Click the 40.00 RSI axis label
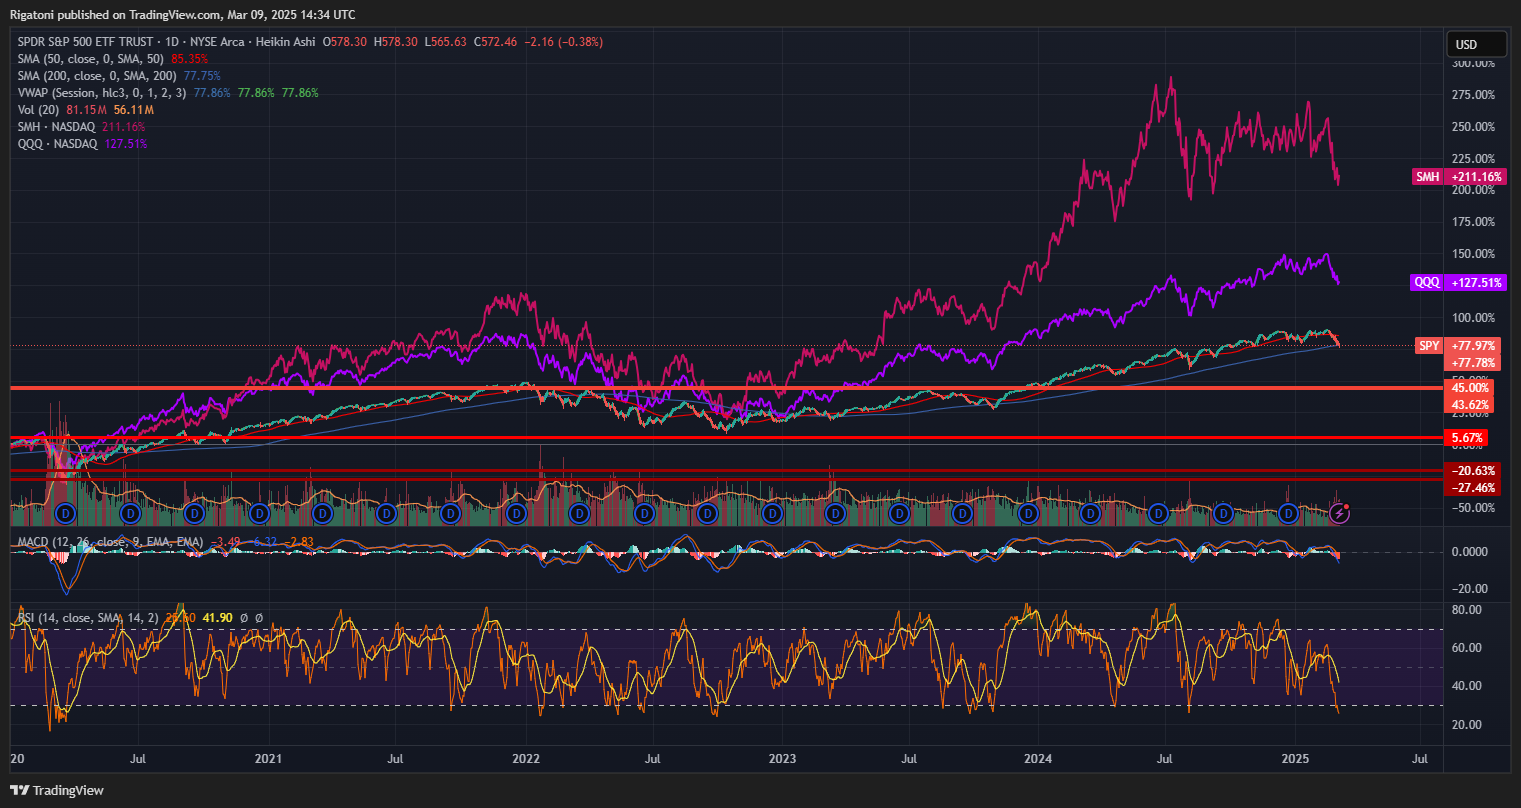Screen dimensions: 1521x808 coord(1465,686)
